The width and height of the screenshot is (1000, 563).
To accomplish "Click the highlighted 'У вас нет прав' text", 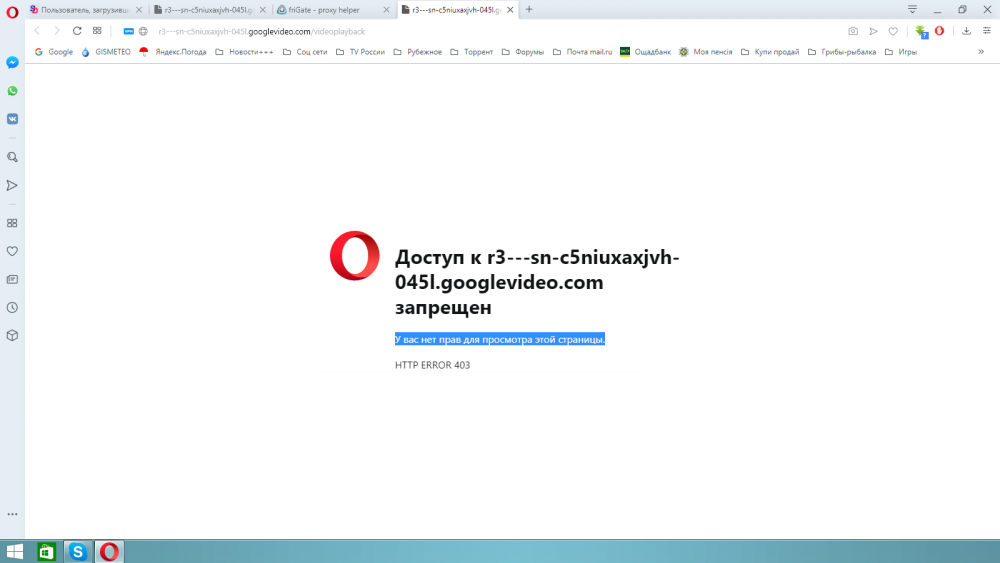I will [x=499, y=339].
